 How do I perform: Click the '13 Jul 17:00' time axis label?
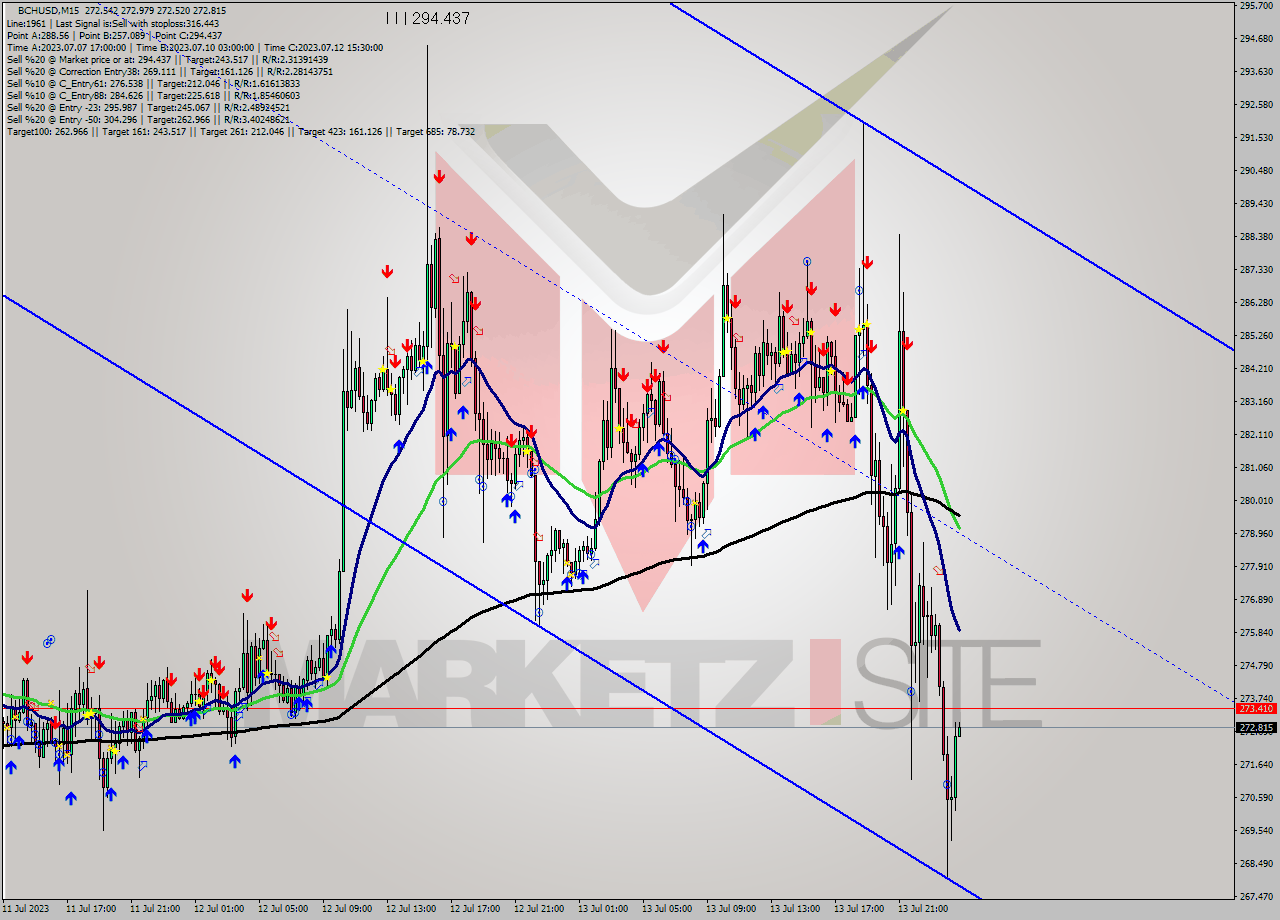(x=859, y=910)
